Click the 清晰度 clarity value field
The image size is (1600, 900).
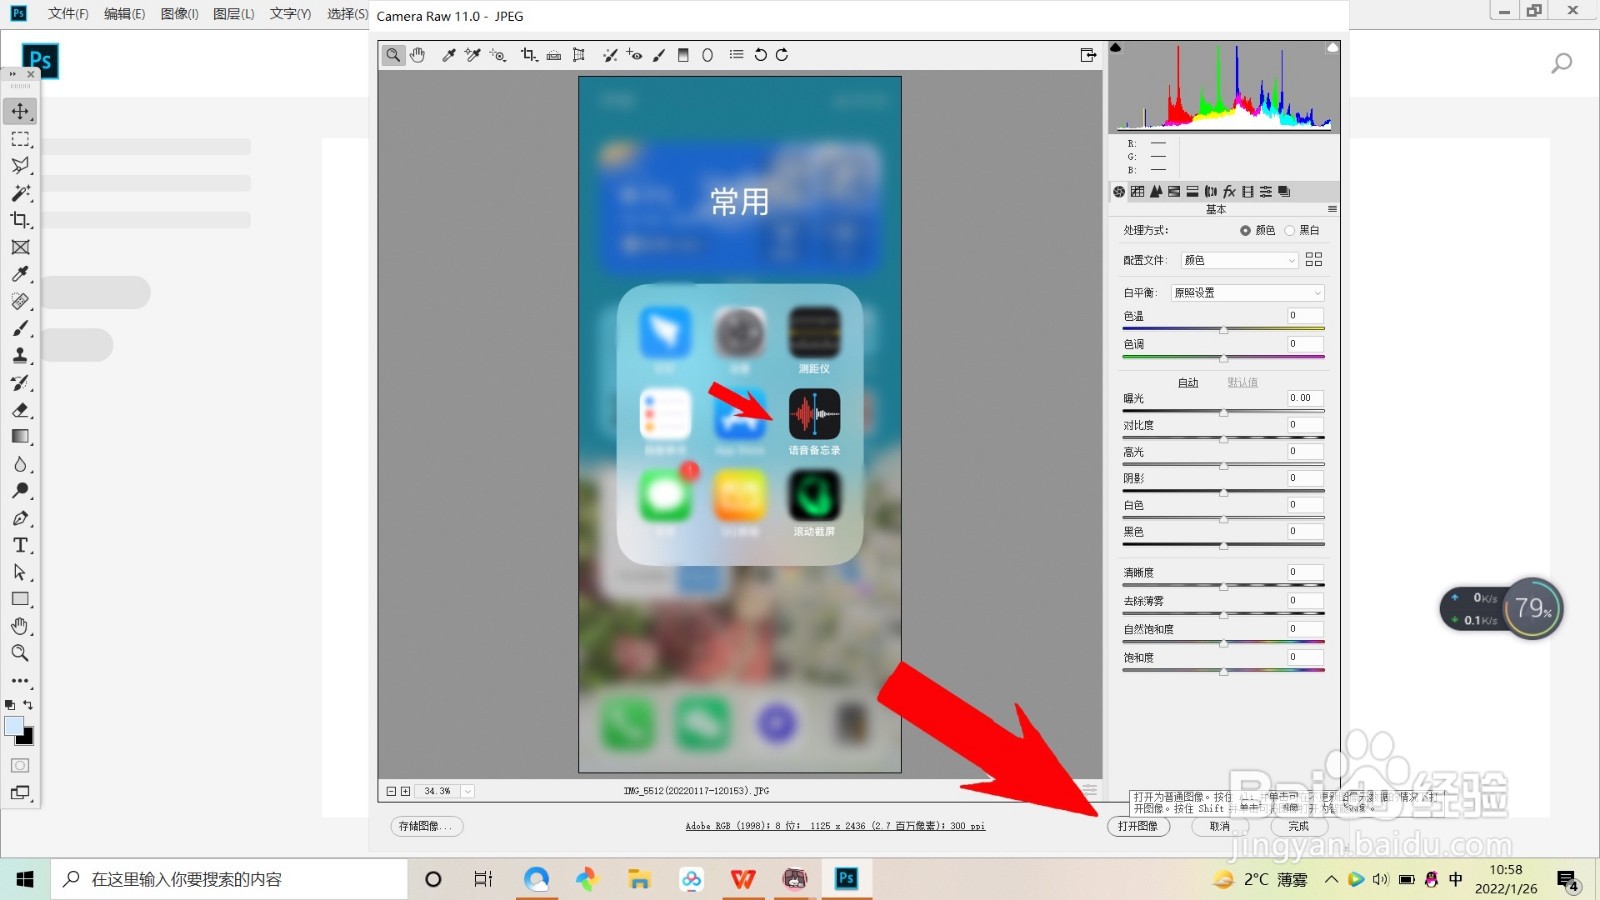[x=1305, y=572]
